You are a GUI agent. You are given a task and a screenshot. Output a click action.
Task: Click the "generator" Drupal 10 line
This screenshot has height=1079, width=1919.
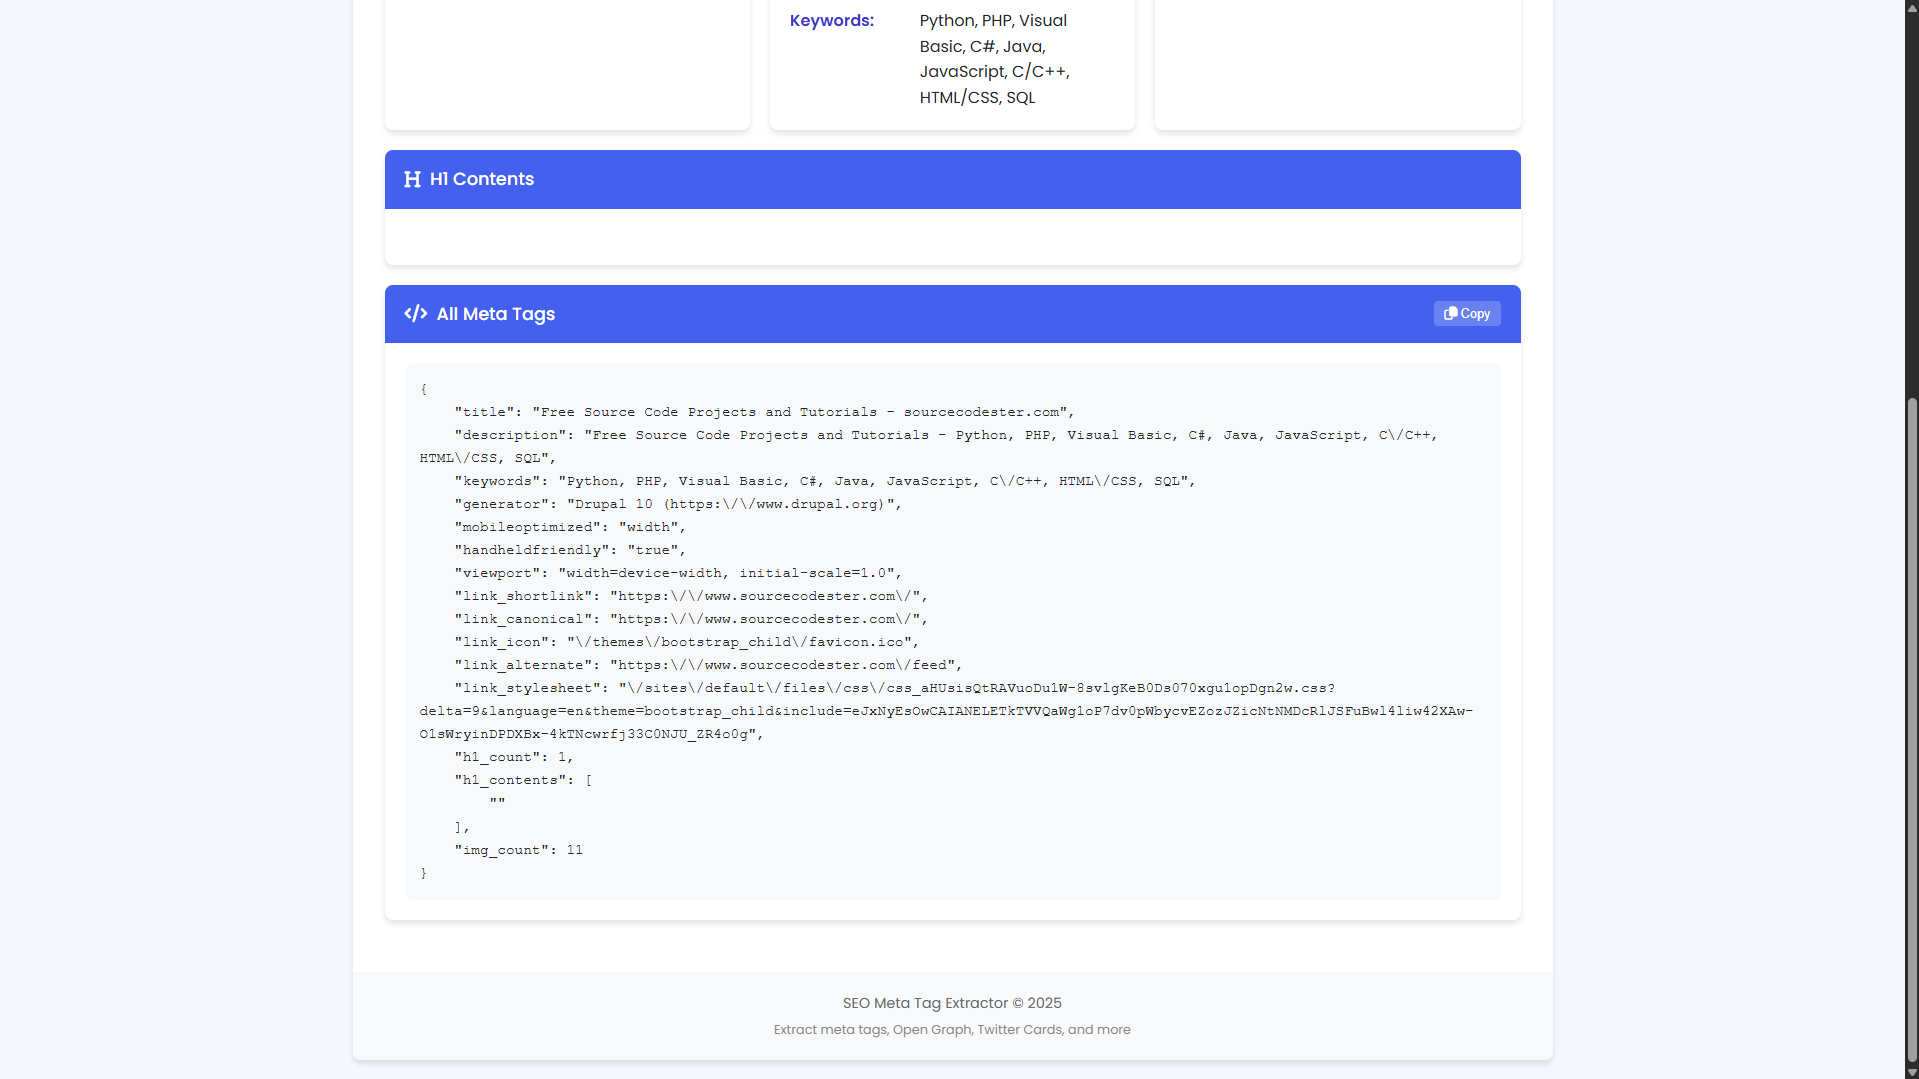pyautogui.click(x=678, y=504)
